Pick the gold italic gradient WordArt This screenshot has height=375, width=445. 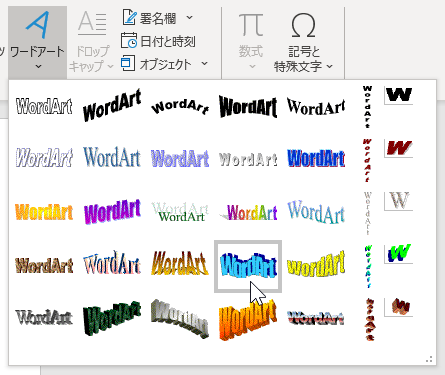(180, 263)
